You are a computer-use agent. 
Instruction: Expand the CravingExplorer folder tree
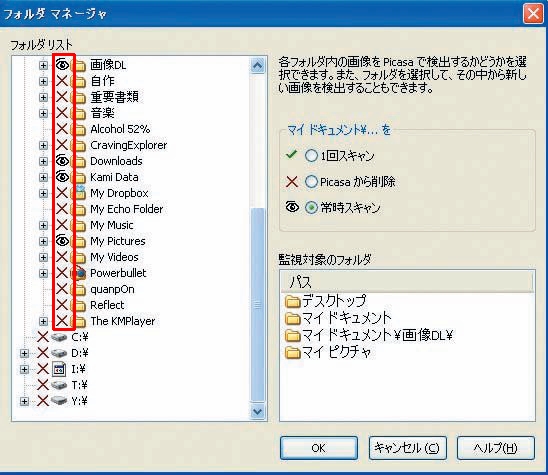pyautogui.click(x=43, y=145)
